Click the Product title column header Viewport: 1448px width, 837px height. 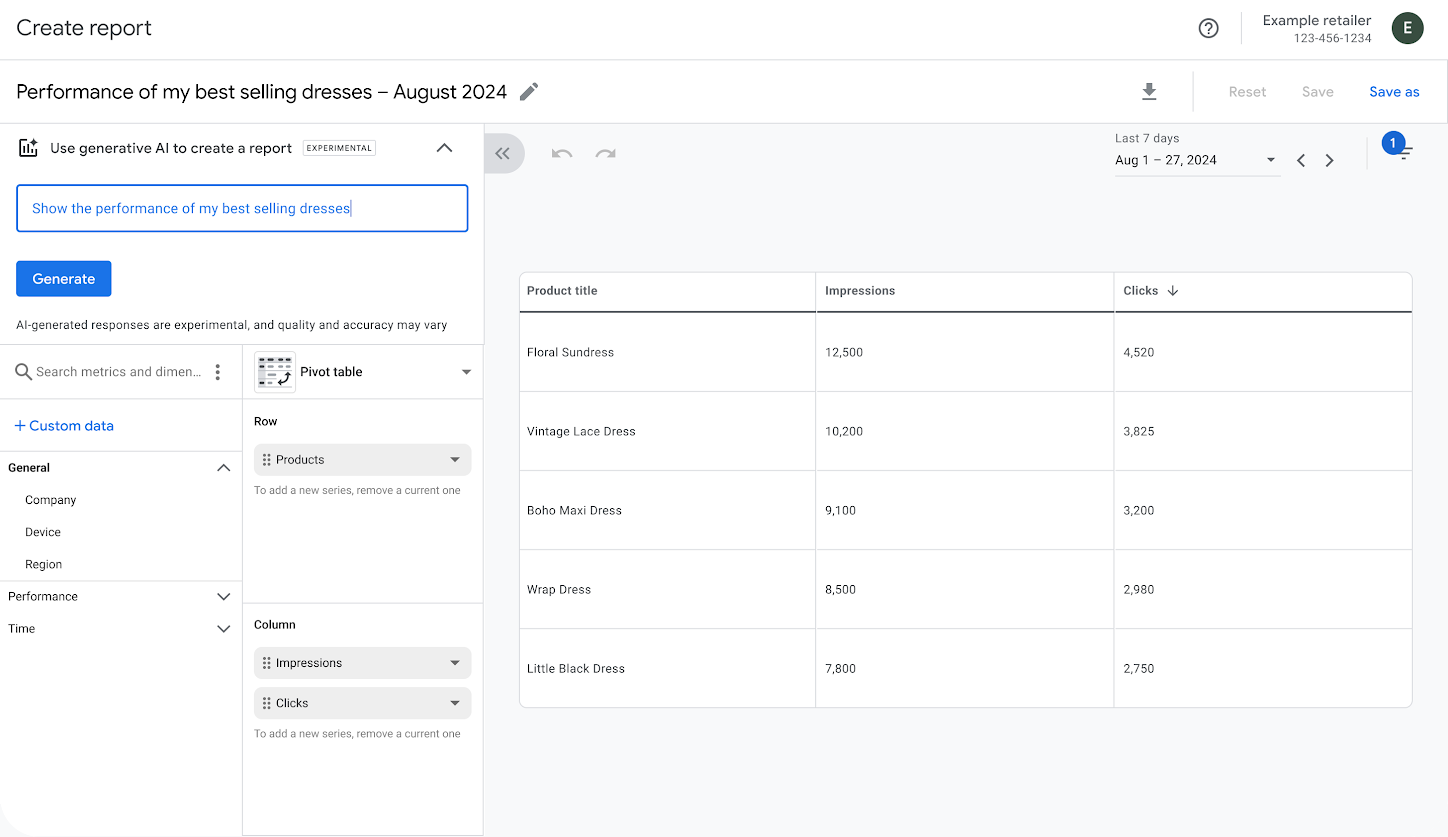pyautogui.click(x=562, y=291)
